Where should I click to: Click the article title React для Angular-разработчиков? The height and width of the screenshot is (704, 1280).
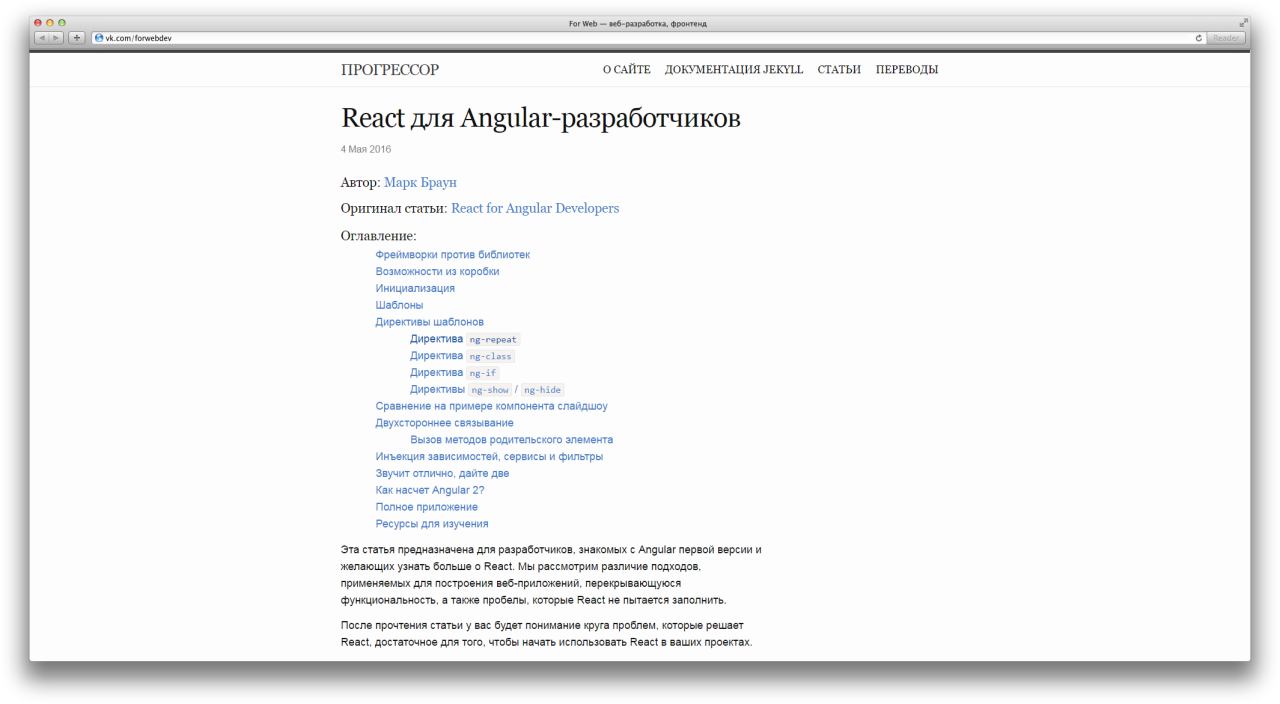(541, 118)
